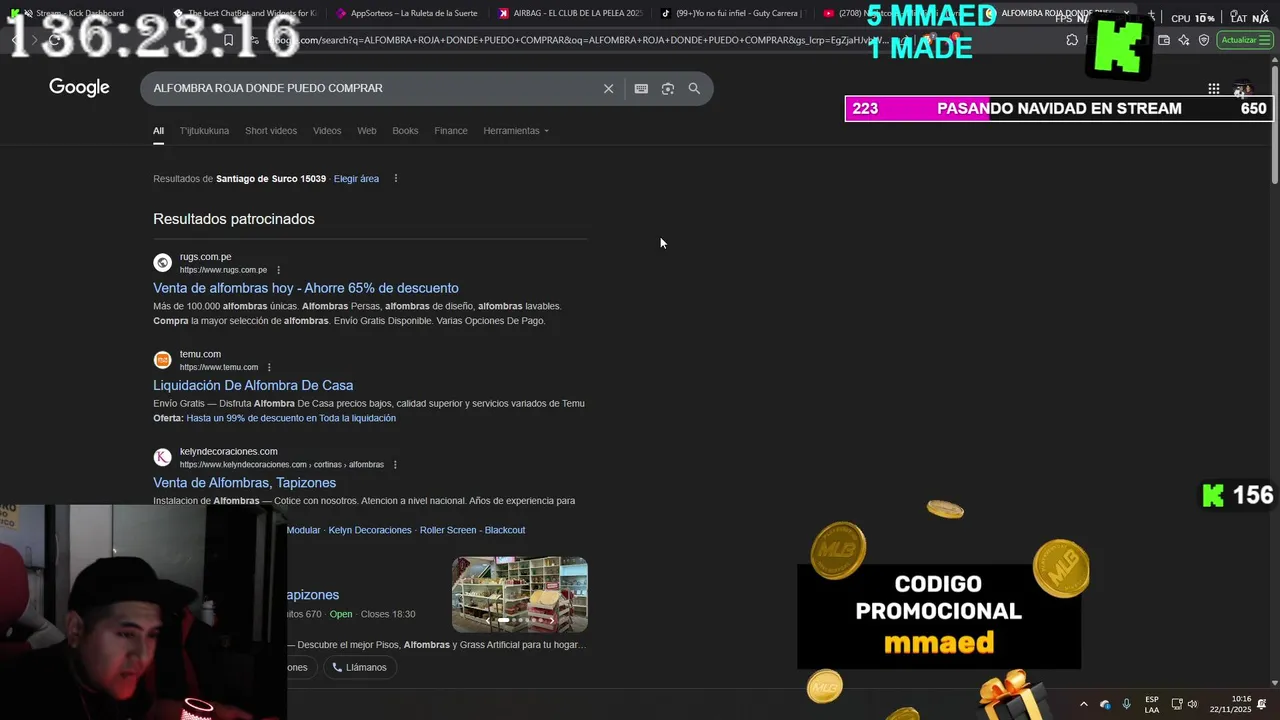Image resolution: width=1280 pixels, height=720 pixels.
Task: Switch to Books results tab
Action: (x=405, y=131)
